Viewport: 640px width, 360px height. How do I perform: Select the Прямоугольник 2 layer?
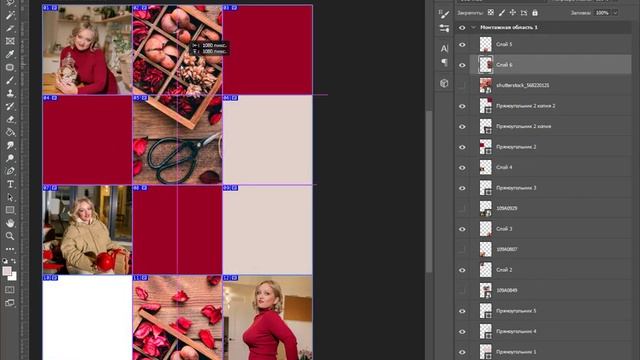[x=550, y=147]
